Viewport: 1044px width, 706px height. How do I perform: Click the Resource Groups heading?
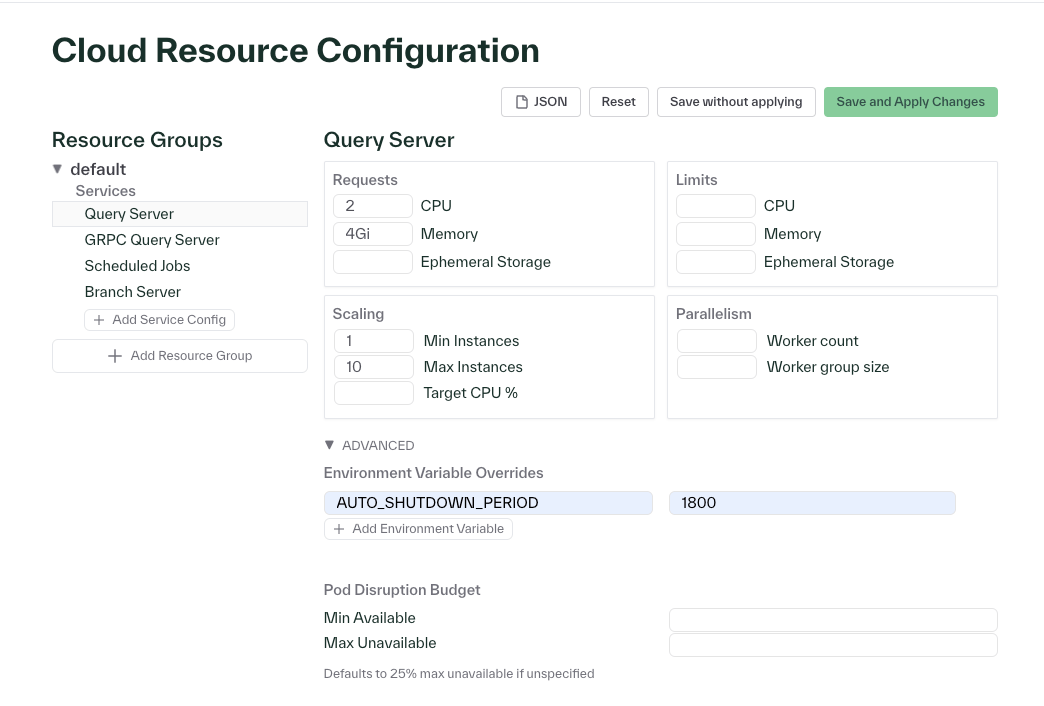(x=137, y=140)
